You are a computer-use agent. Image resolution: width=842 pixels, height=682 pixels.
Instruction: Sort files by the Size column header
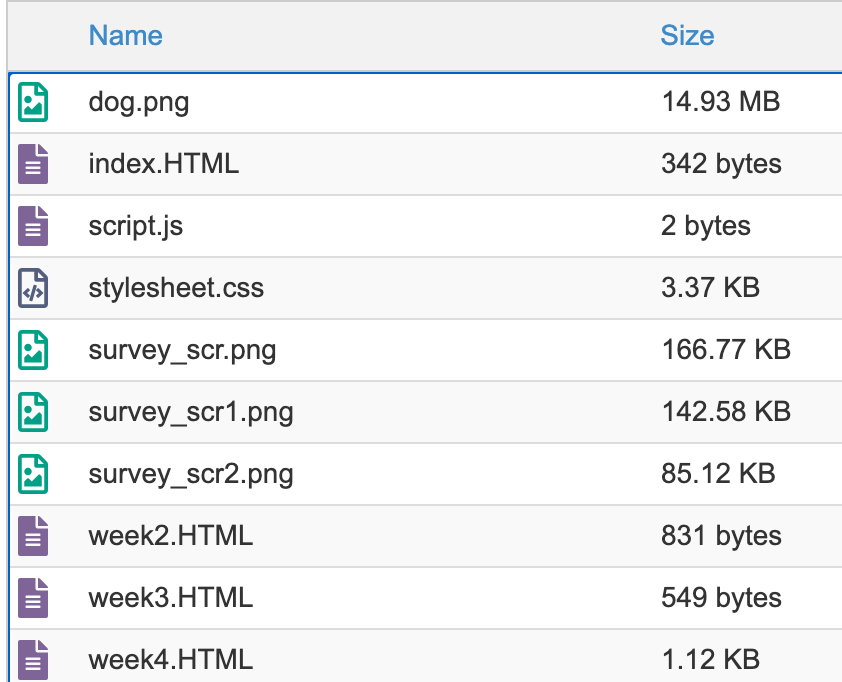pos(687,36)
